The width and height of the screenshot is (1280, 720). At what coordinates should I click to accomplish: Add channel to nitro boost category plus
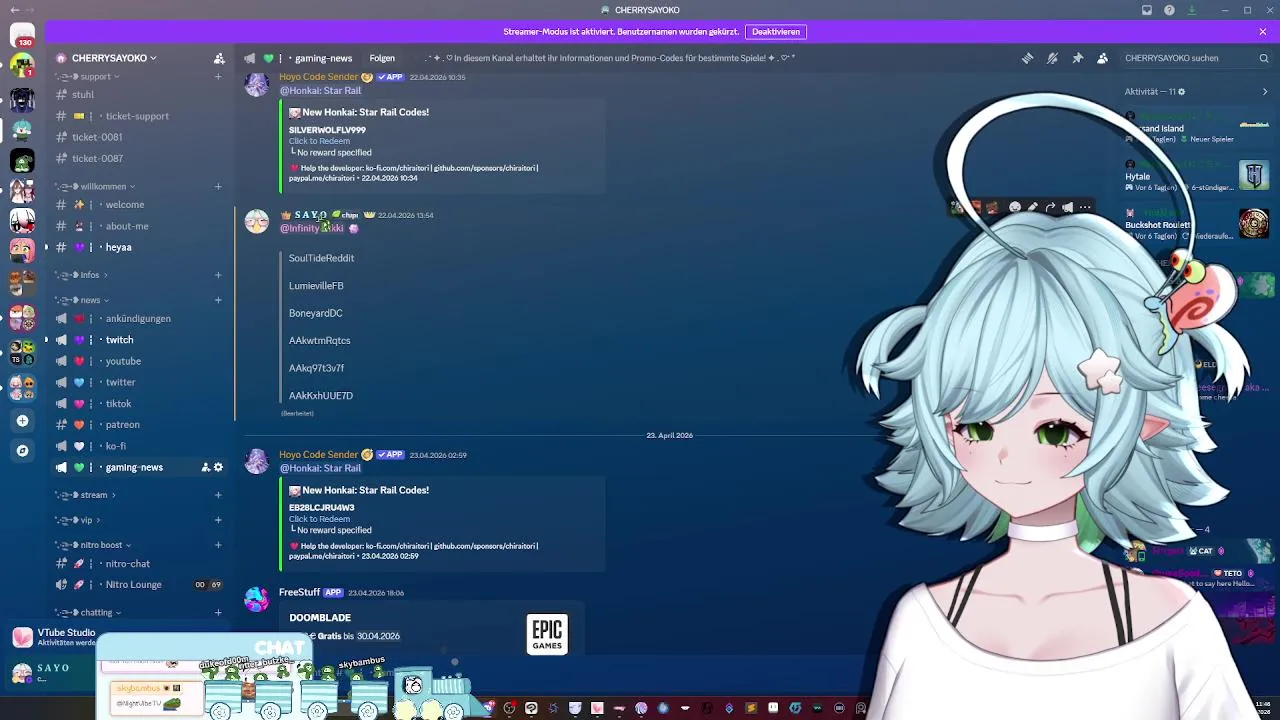218,545
